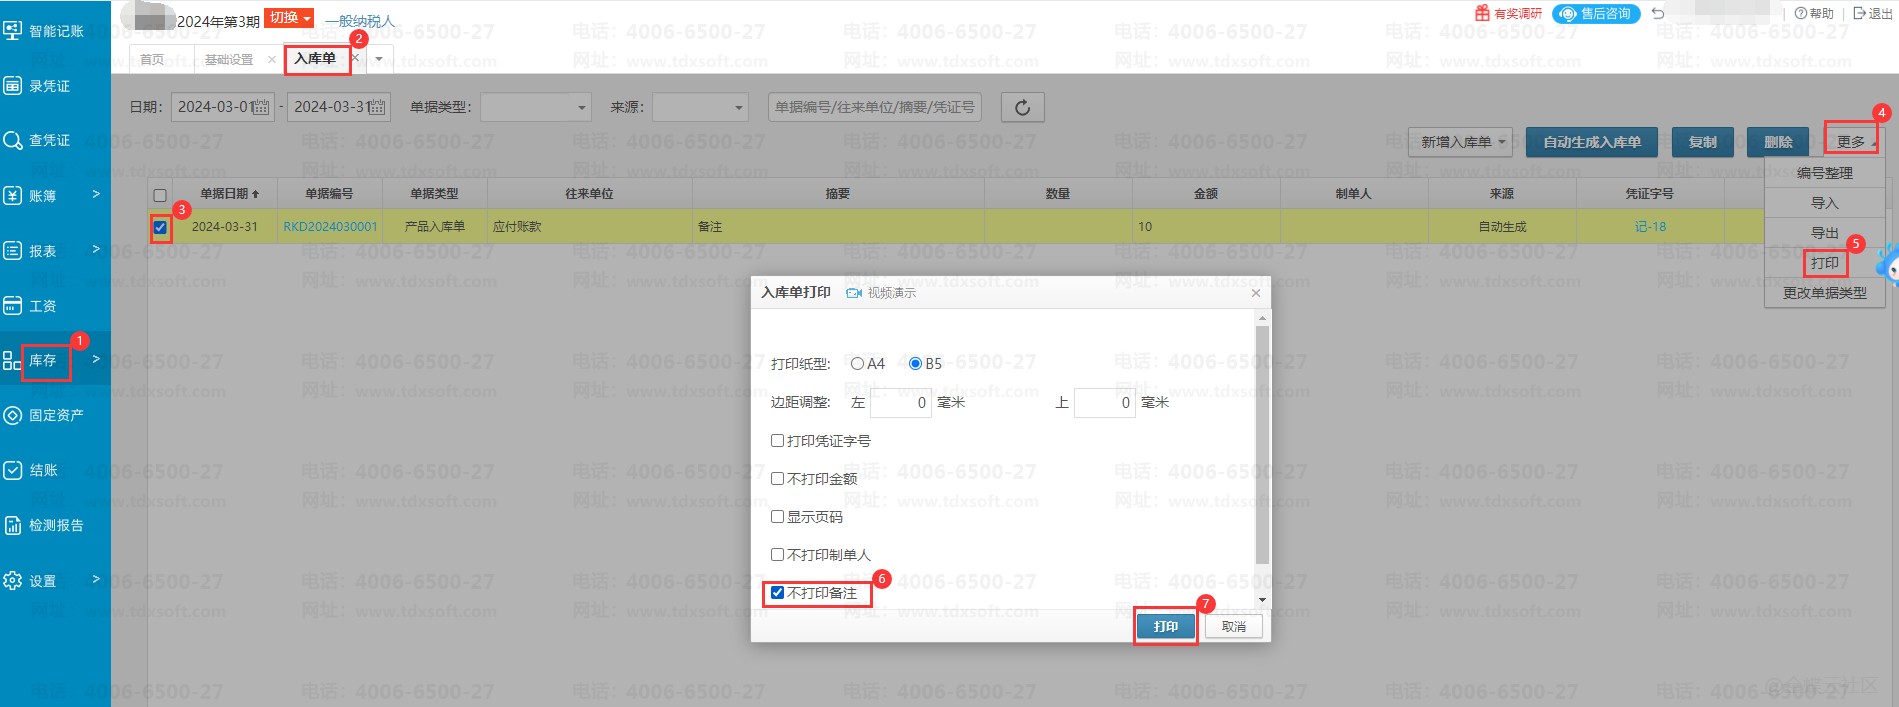Open 售后咨询 customer service button

point(1596,14)
